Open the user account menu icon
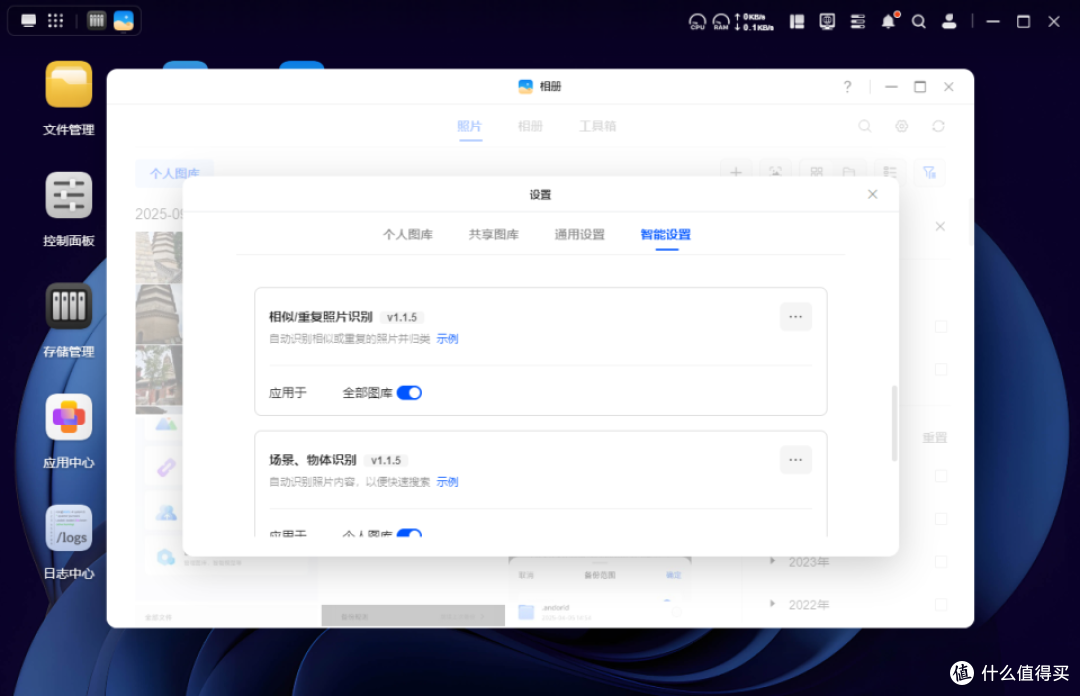 tap(949, 21)
